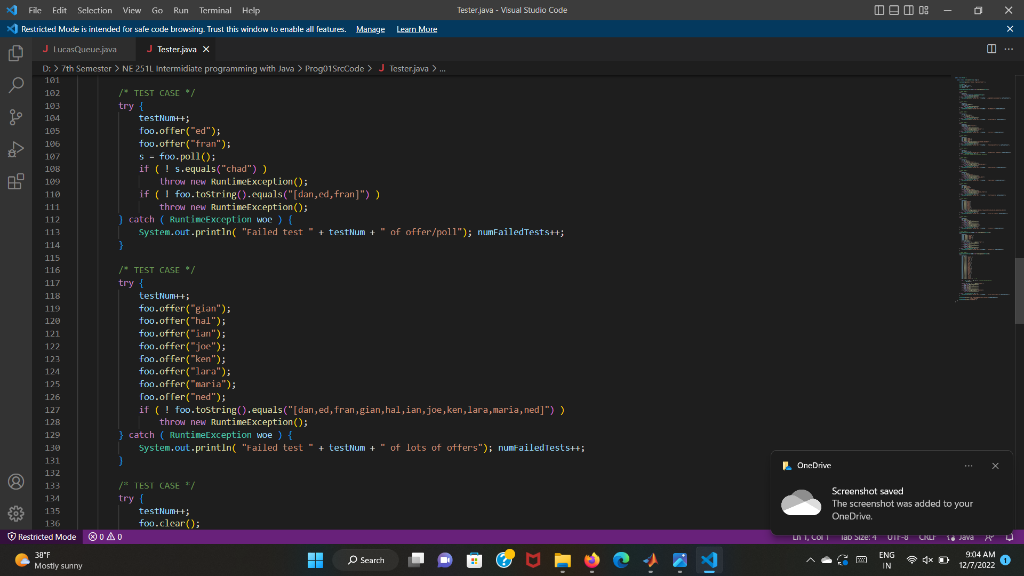Click the Accounts icon in the activity bar
This screenshot has height=576, width=1024.
(x=15, y=481)
